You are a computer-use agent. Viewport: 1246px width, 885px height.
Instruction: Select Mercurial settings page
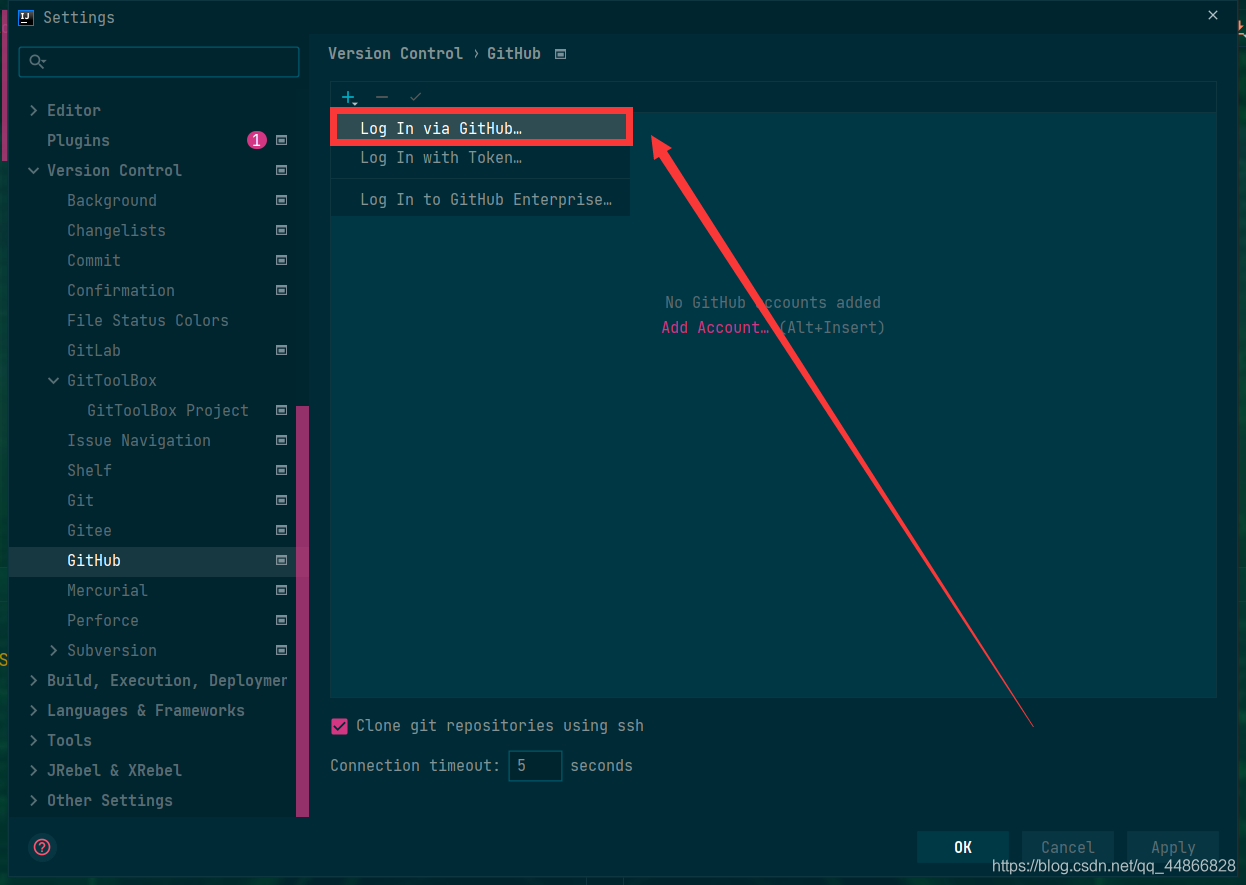click(107, 591)
